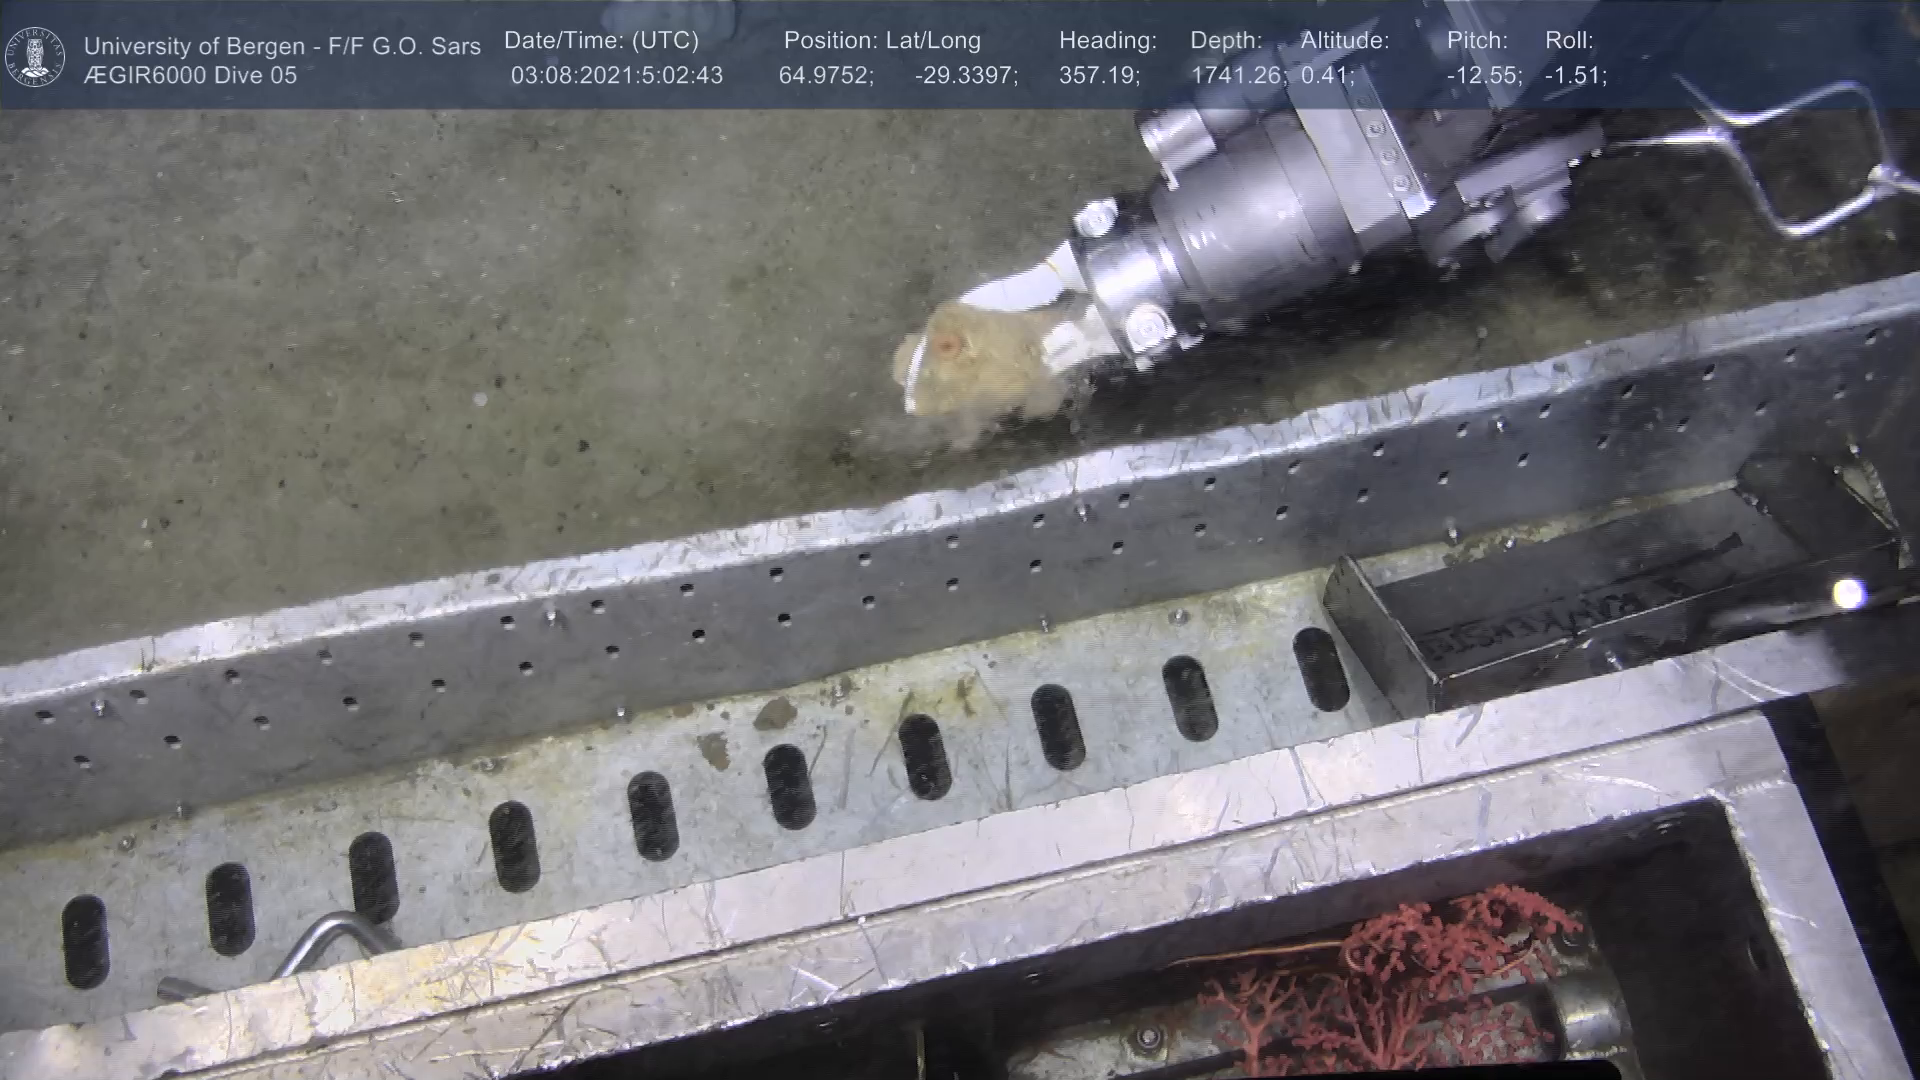Click the bright light spot on the dark tray
The image size is (1920, 1080).
pos(1848,593)
